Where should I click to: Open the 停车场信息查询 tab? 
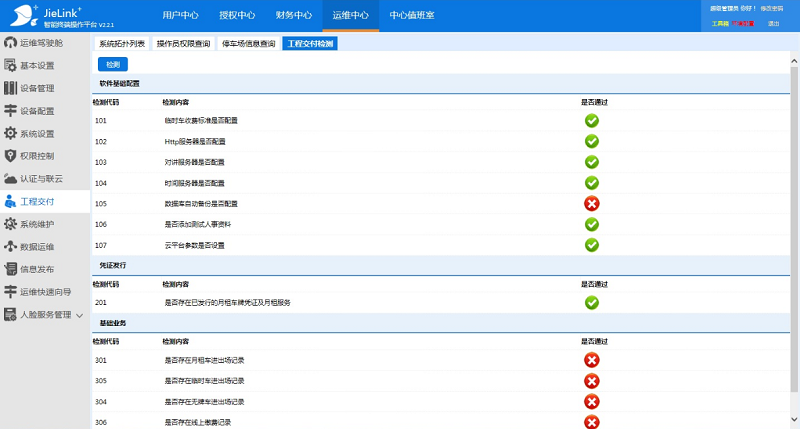click(x=249, y=44)
